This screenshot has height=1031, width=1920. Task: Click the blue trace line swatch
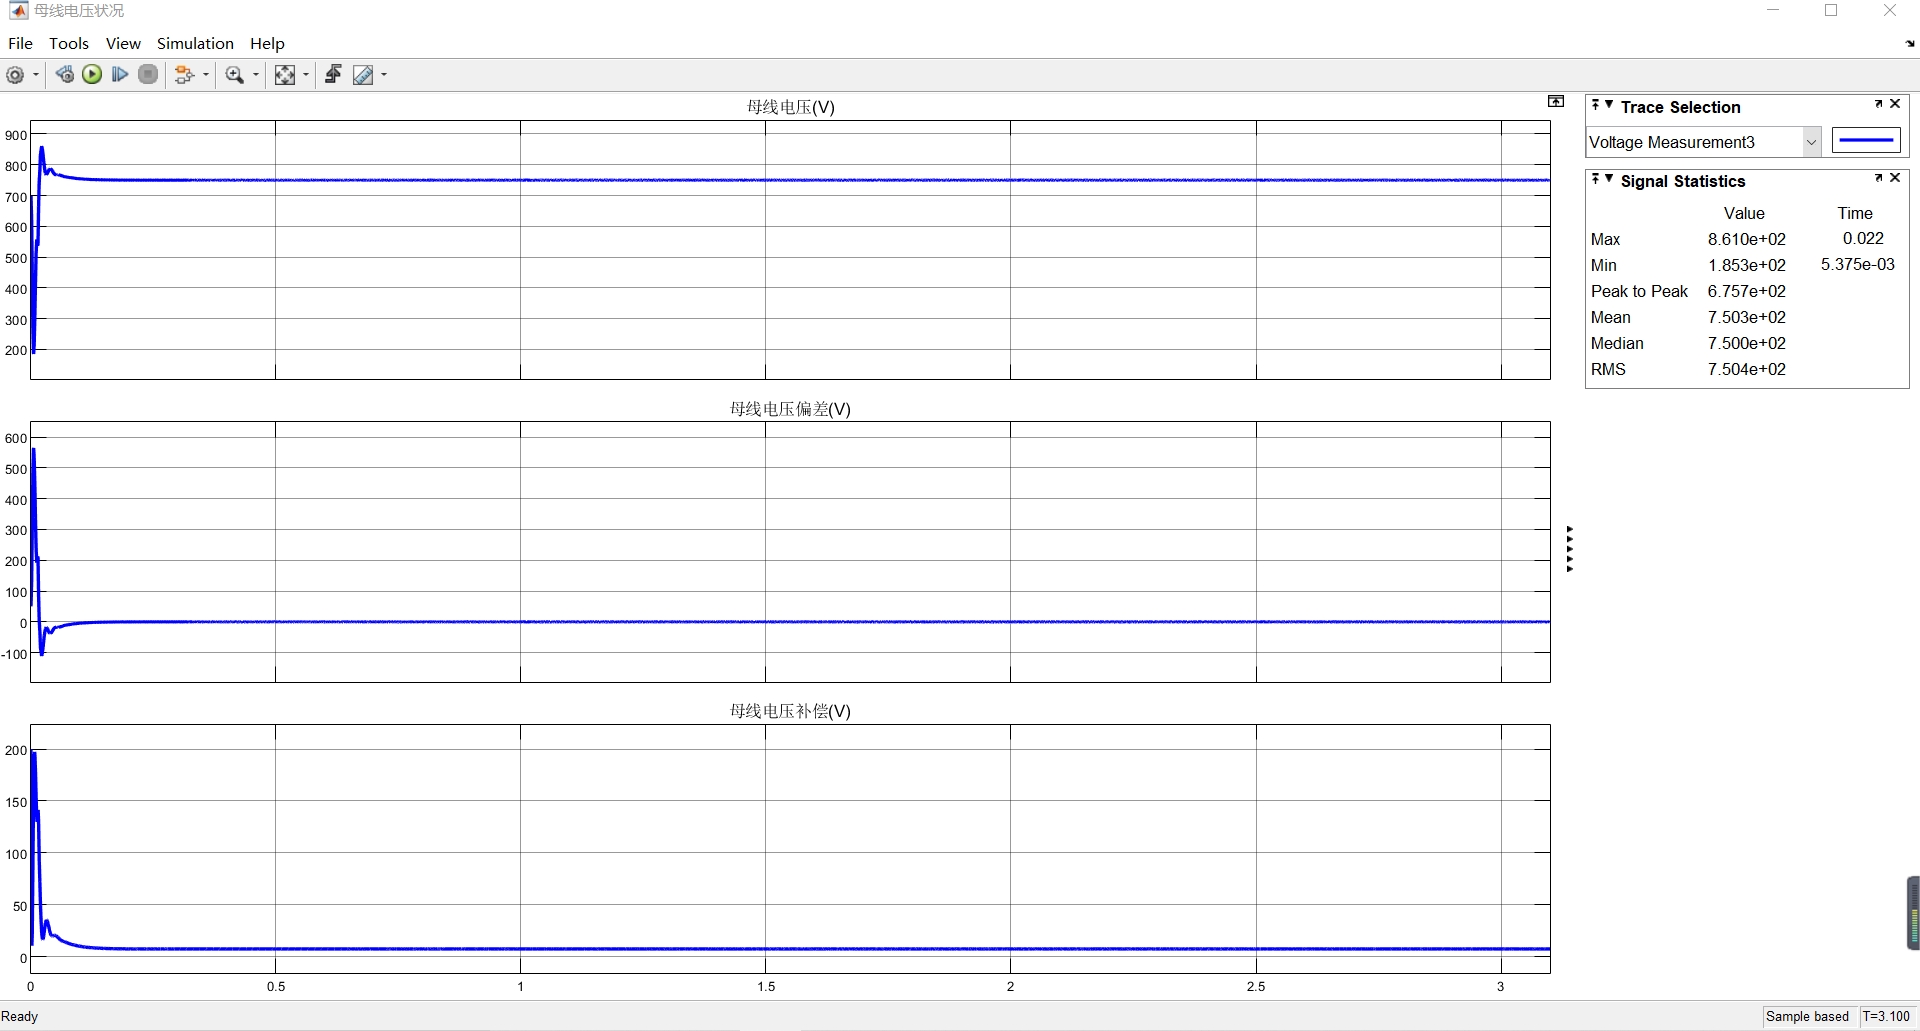pos(1866,141)
